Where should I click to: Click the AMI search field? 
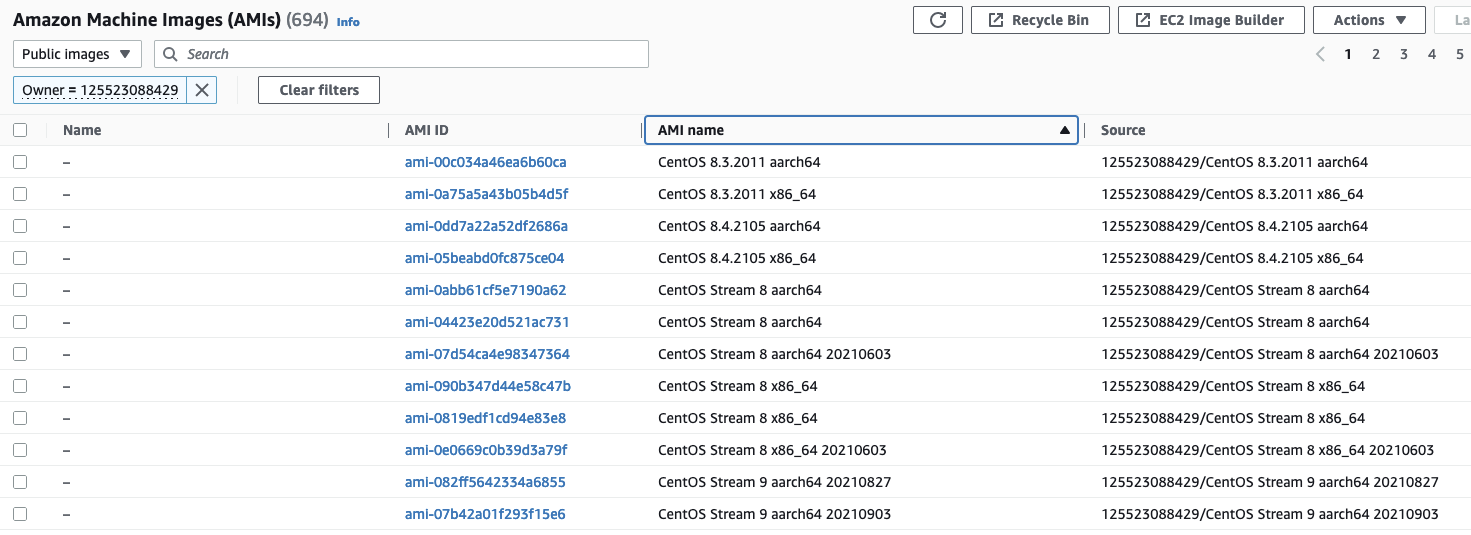pos(401,54)
